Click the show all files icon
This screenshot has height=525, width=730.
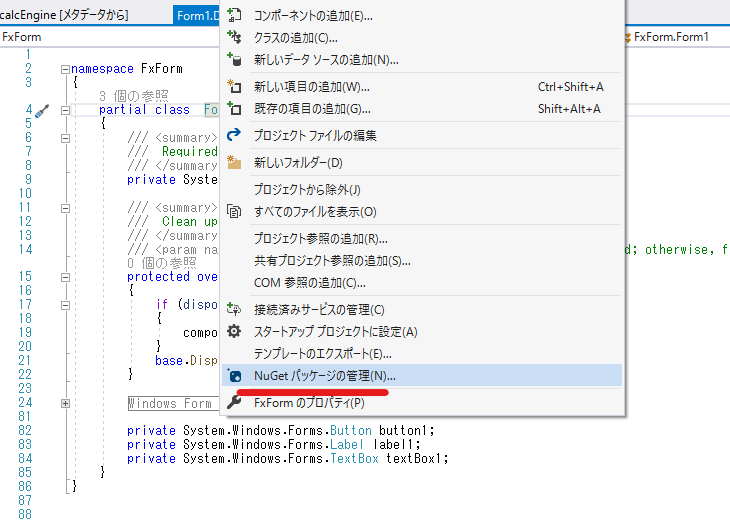coord(234,211)
